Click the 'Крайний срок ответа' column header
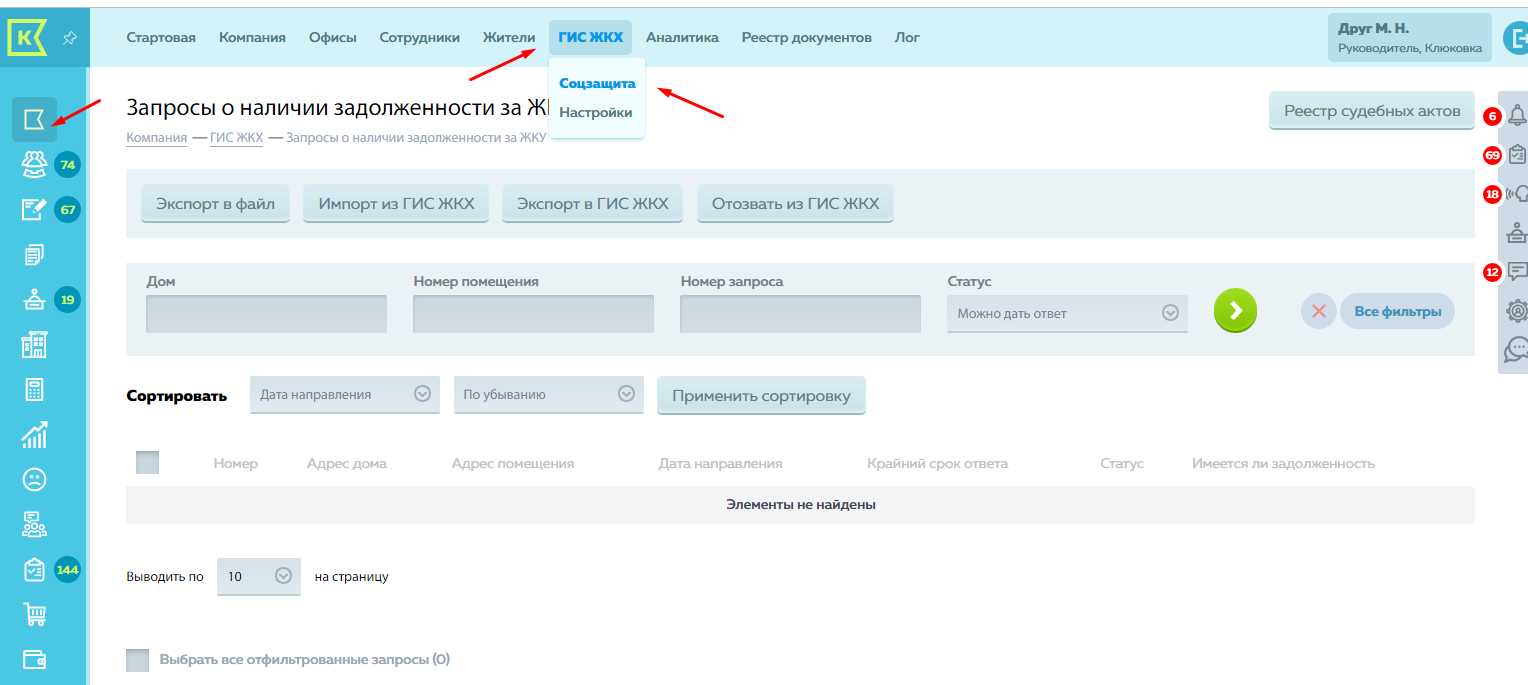Image resolution: width=1528 pixels, height=685 pixels. pyautogui.click(x=937, y=463)
